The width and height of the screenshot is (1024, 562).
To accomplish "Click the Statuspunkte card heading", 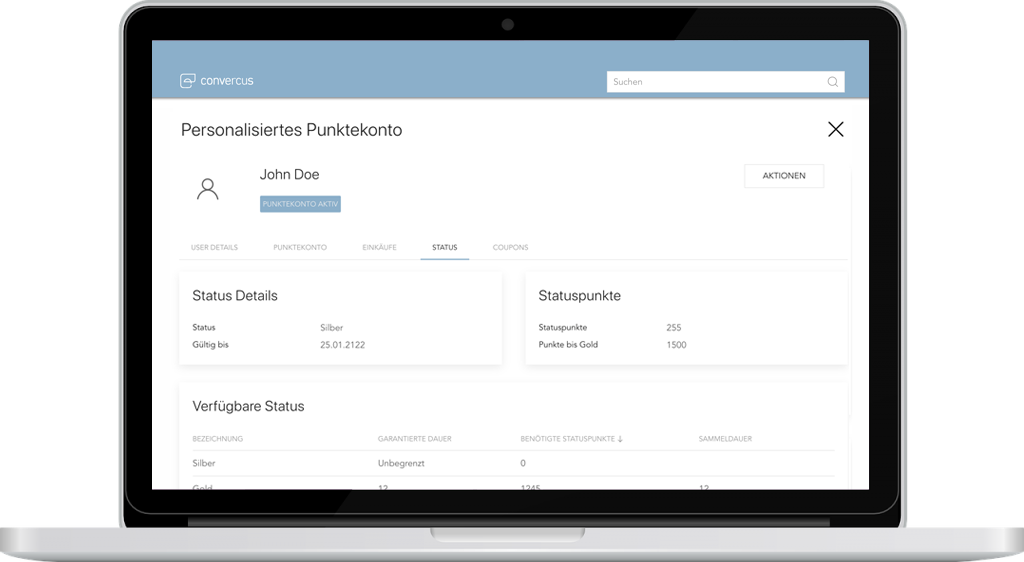I will coord(579,296).
